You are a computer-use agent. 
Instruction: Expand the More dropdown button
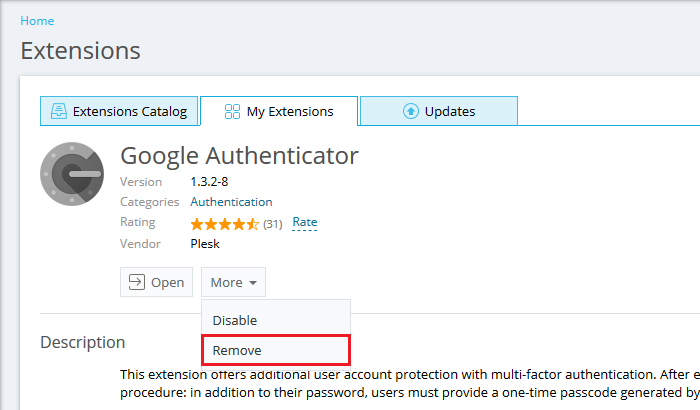pos(233,282)
